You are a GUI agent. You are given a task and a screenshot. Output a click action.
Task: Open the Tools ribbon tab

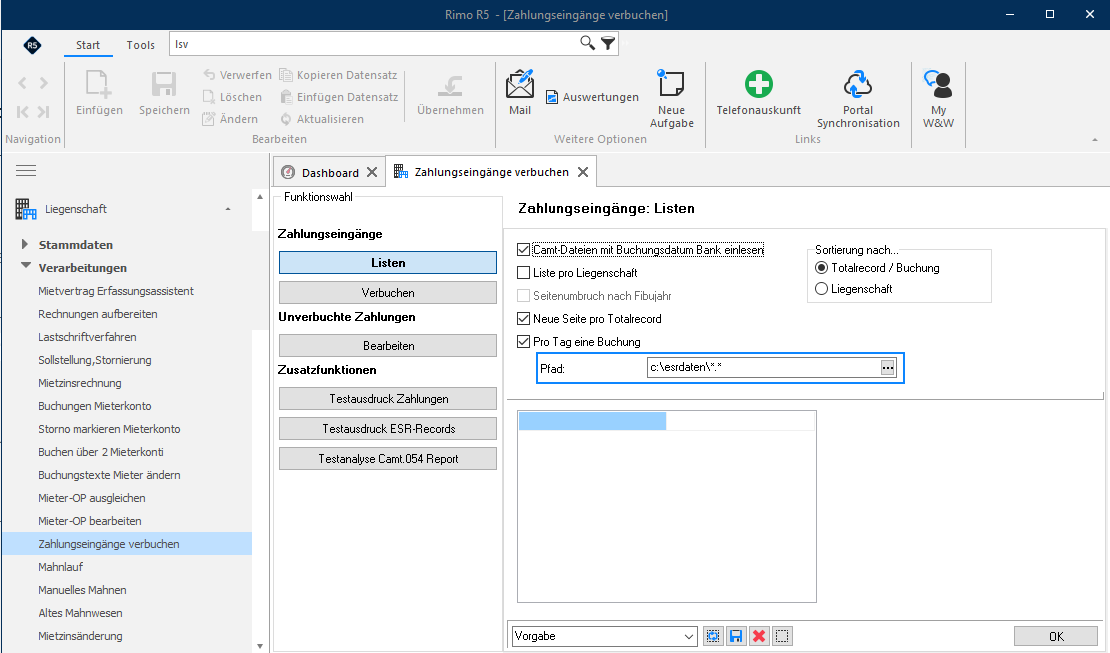[140, 45]
